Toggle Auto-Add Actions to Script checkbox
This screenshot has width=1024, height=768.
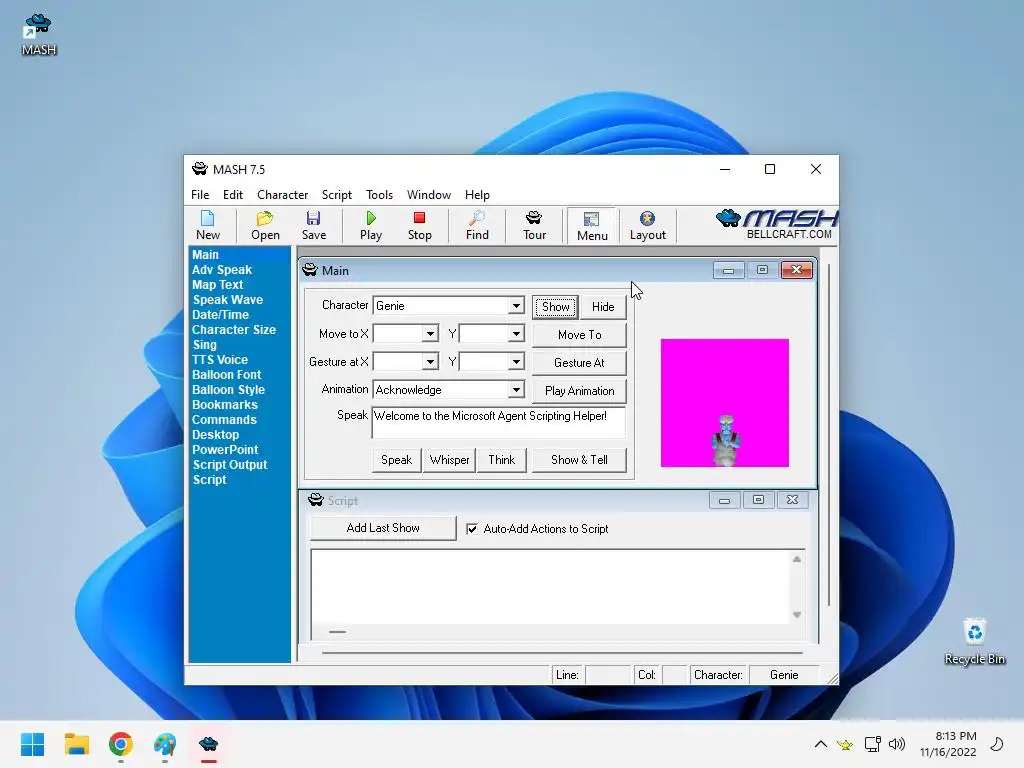pyautogui.click(x=472, y=528)
